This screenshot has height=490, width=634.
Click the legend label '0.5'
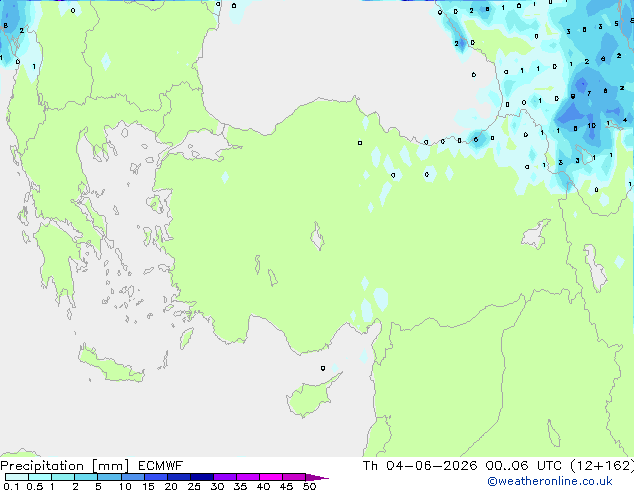[34, 486]
